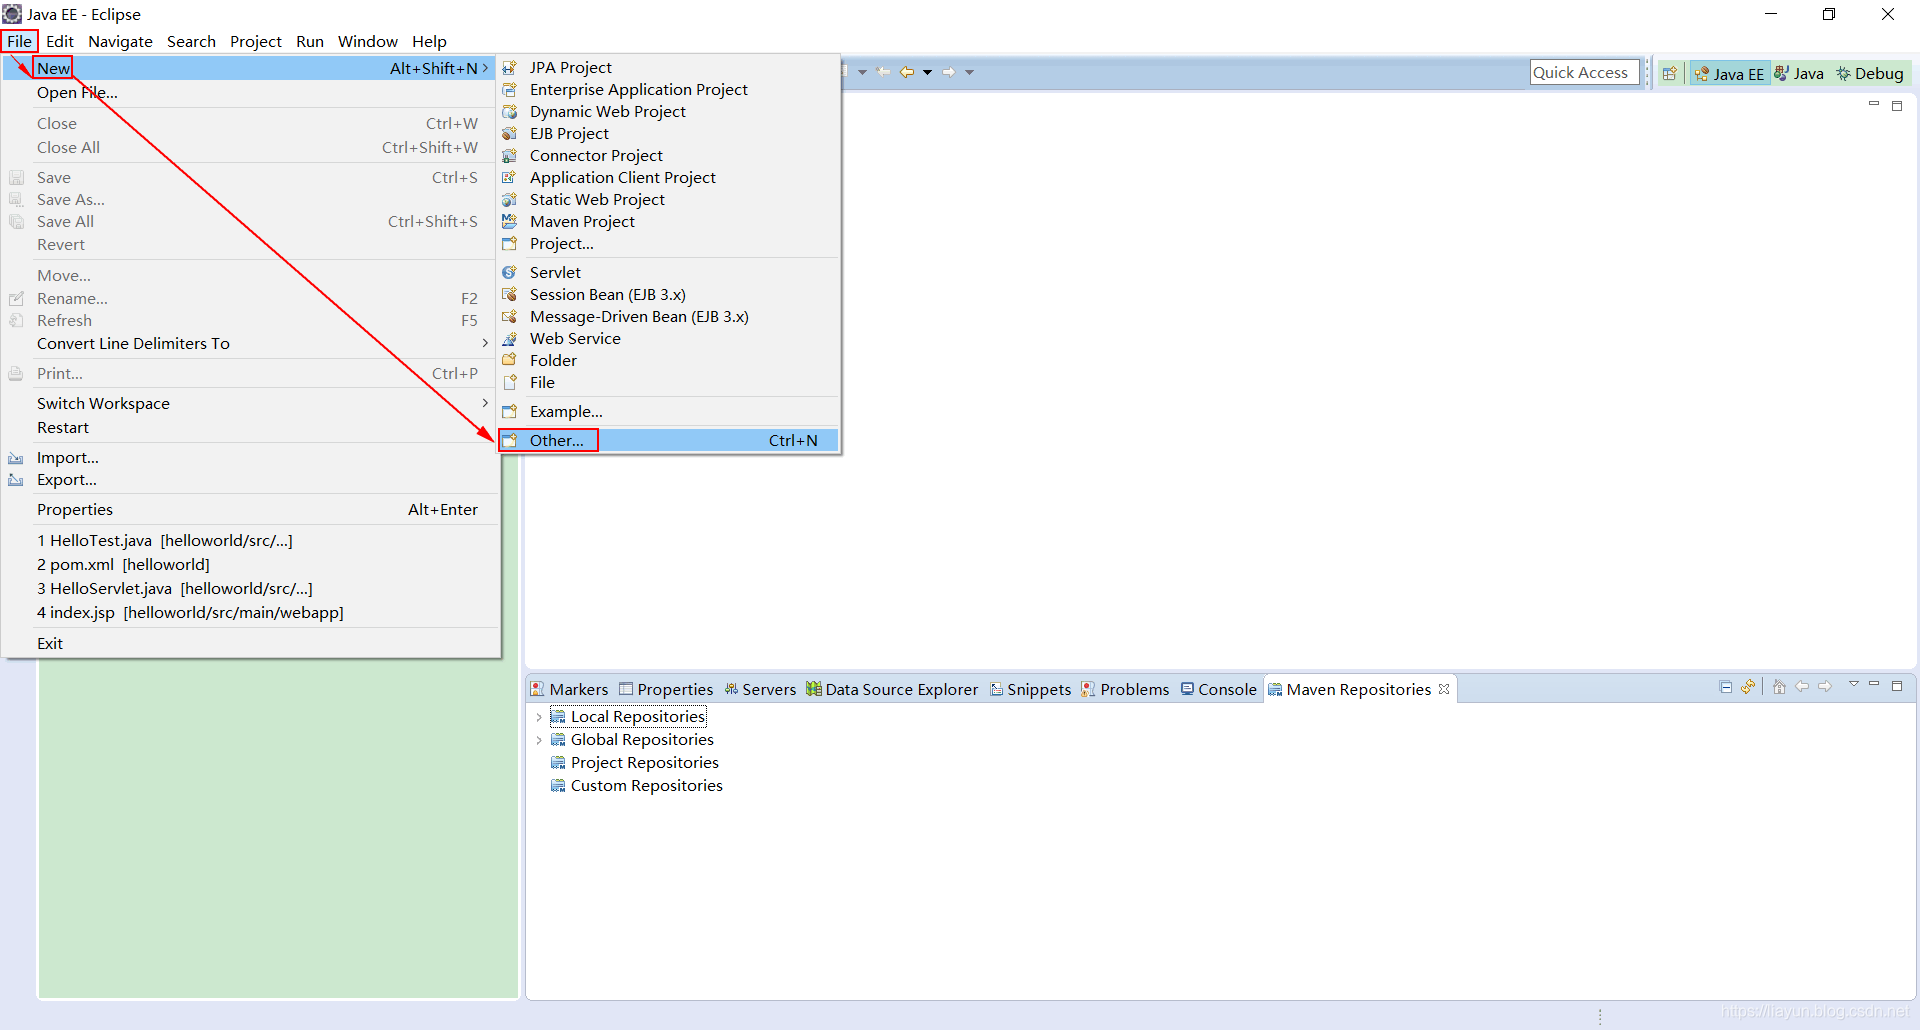
Task: Switch to the Java perspective
Action: point(1799,73)
